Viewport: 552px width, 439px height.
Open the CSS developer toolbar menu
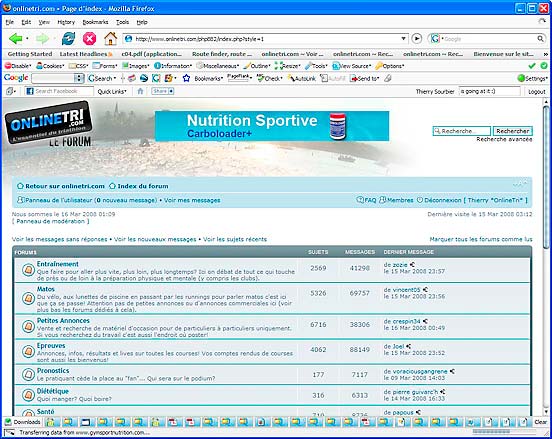[78, 66]
